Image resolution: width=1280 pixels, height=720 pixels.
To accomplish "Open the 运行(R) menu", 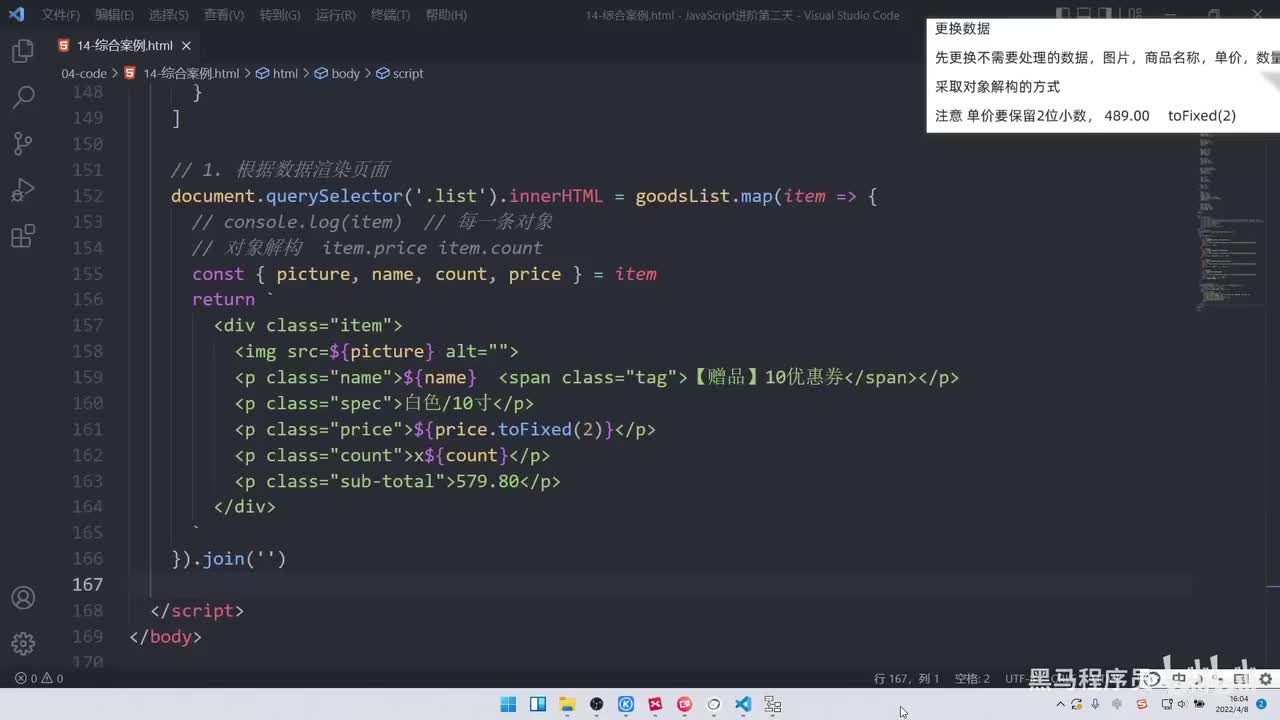I will coord(335,15).
